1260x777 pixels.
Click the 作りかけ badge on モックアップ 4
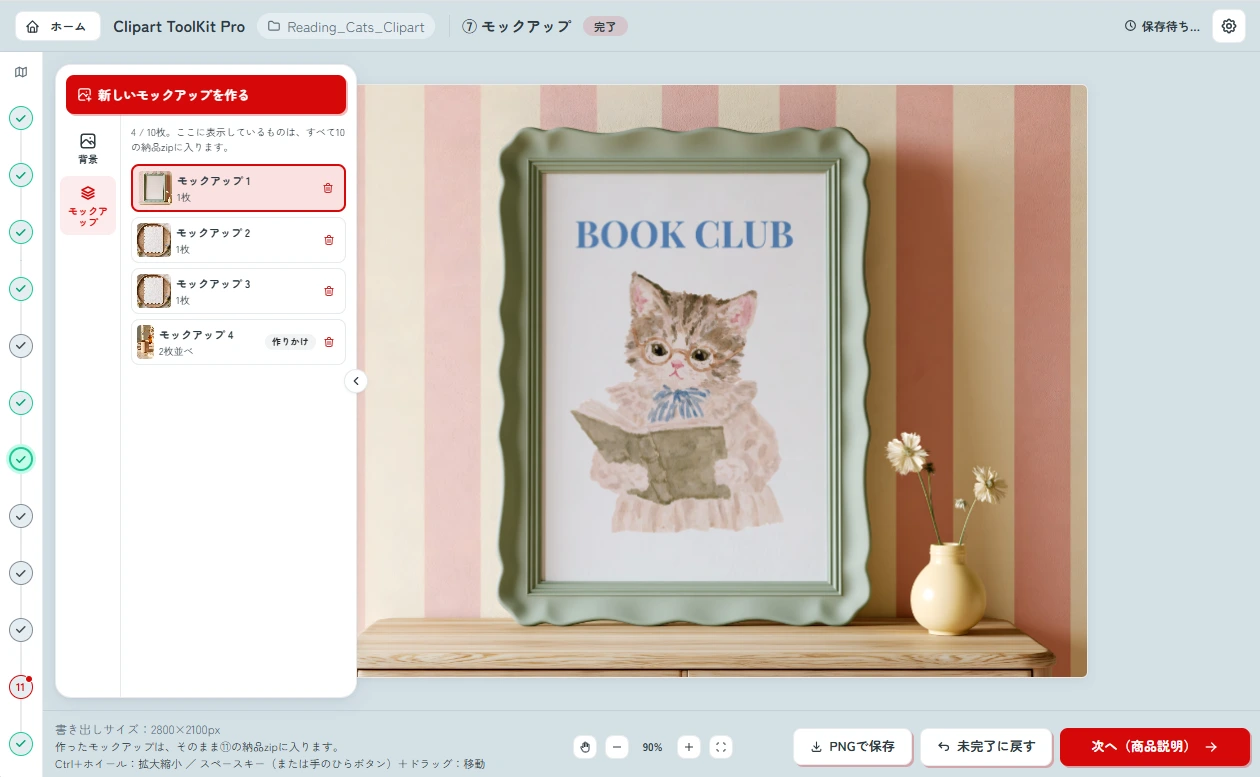pyautogui.click(x=290, y=342)
